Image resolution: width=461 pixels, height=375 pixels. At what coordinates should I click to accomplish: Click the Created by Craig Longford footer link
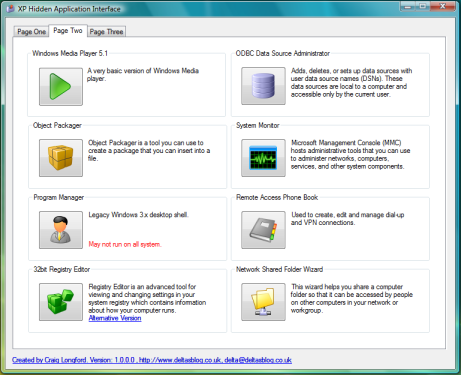pos(152,360)
